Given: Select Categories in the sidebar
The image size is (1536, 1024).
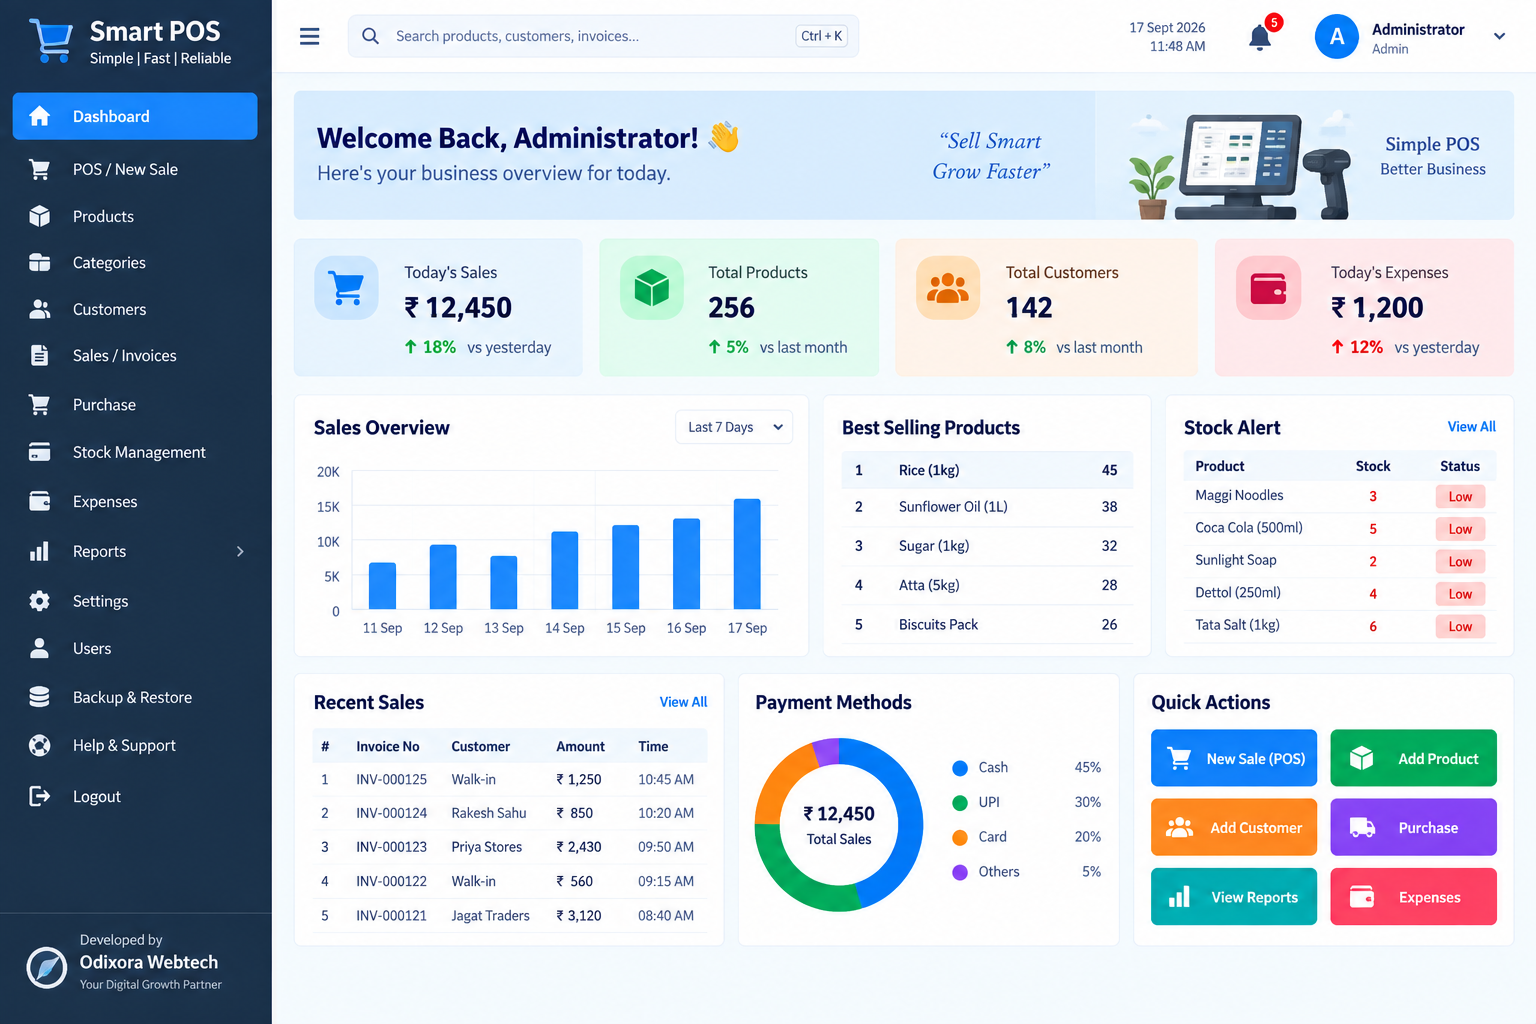Looking at the screenshot, I should (135, 262).
